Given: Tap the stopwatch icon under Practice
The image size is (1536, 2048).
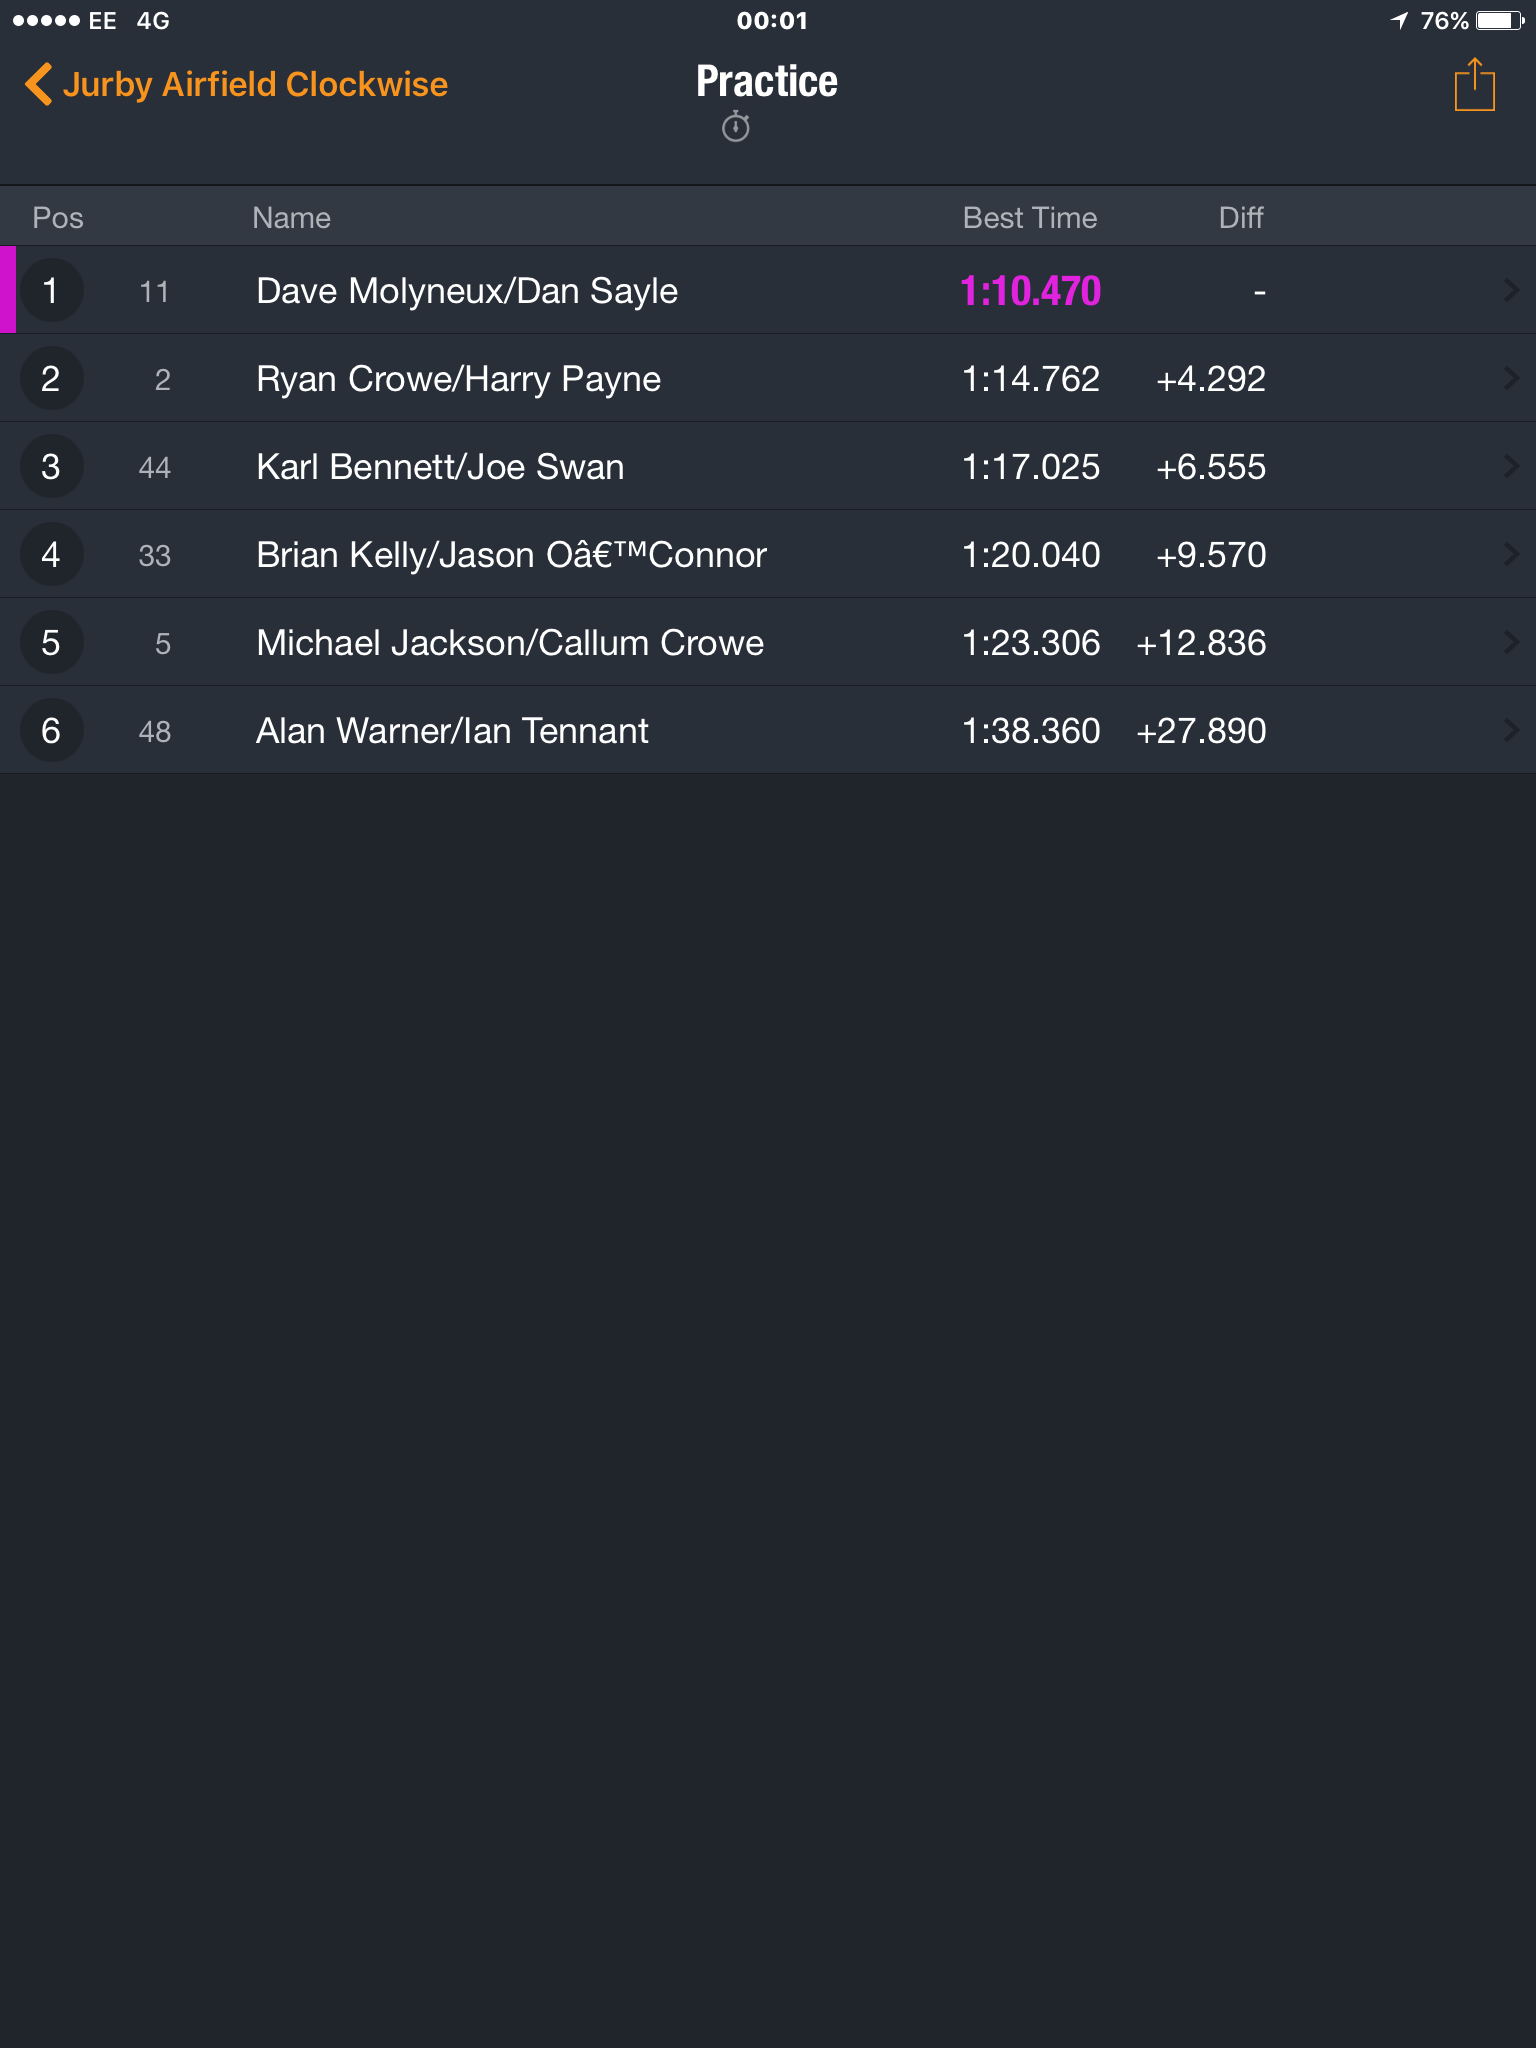Looking at the screenshot, I should [736, 127].
